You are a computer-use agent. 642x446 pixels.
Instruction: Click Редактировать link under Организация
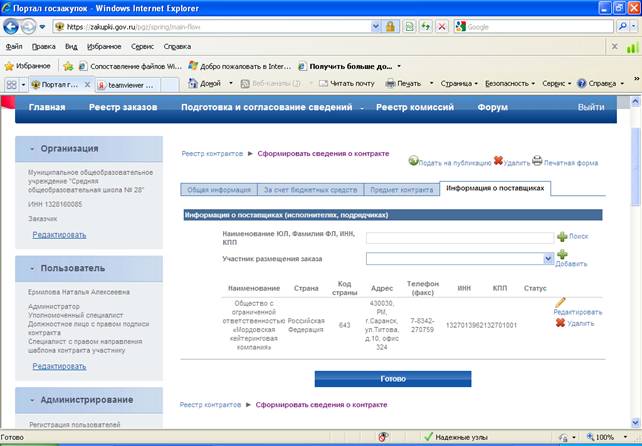(x=59, y=235)
